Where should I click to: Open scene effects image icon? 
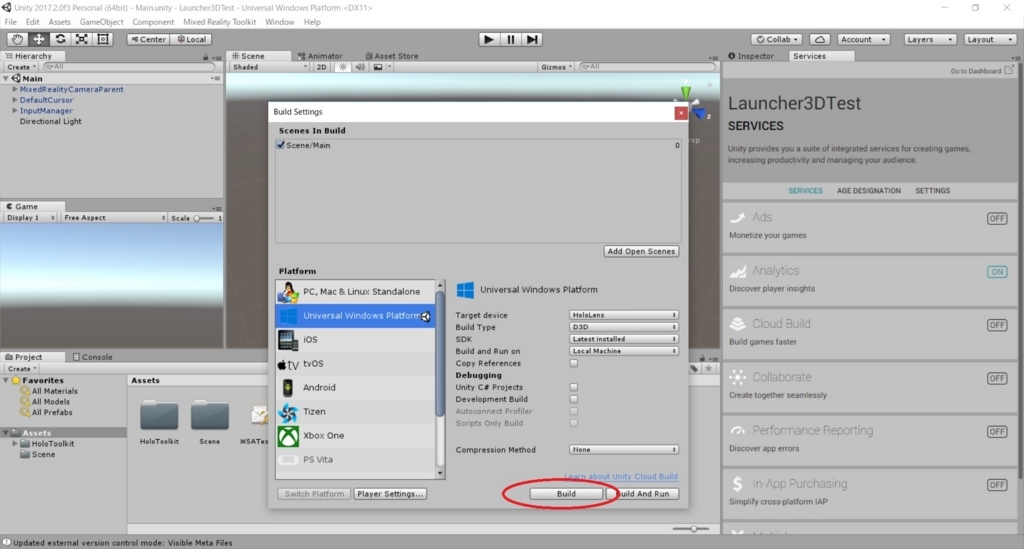click(377, 67)
